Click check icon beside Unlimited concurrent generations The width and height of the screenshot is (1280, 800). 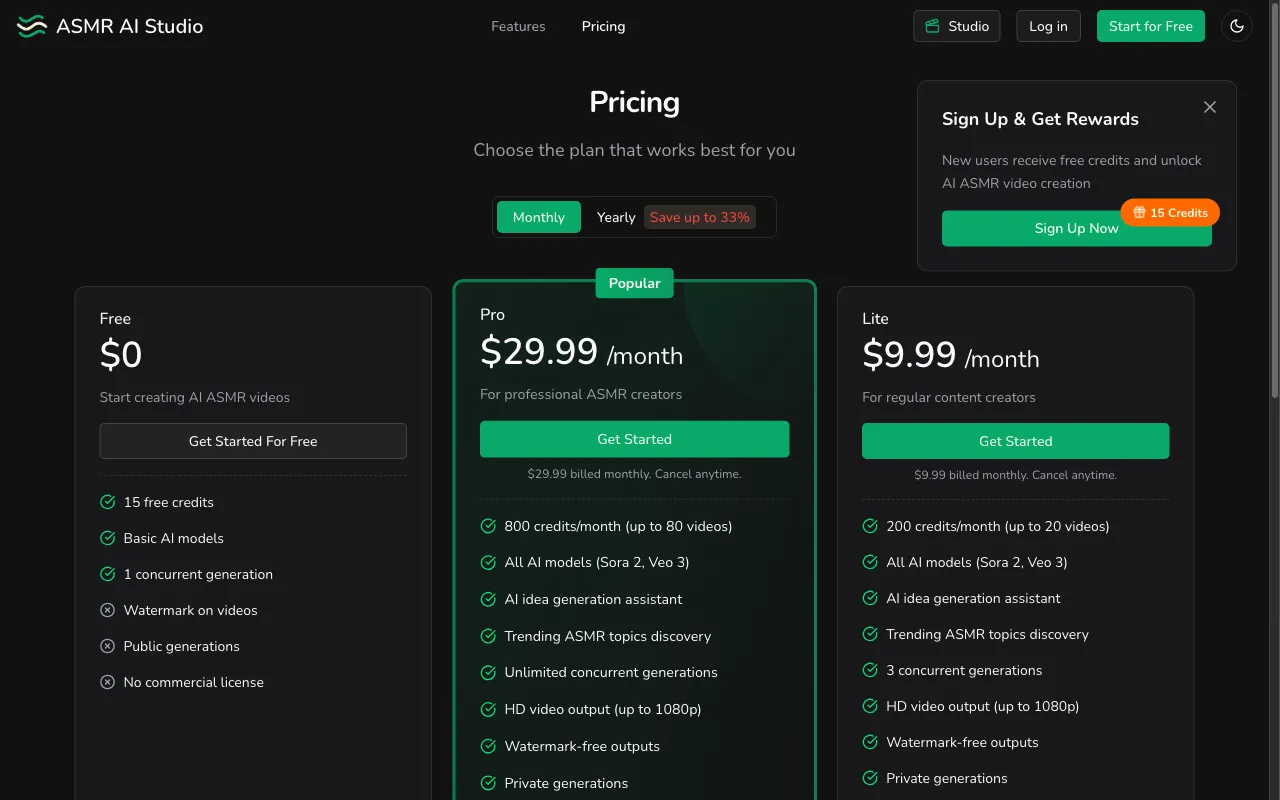tap(488, 672)
